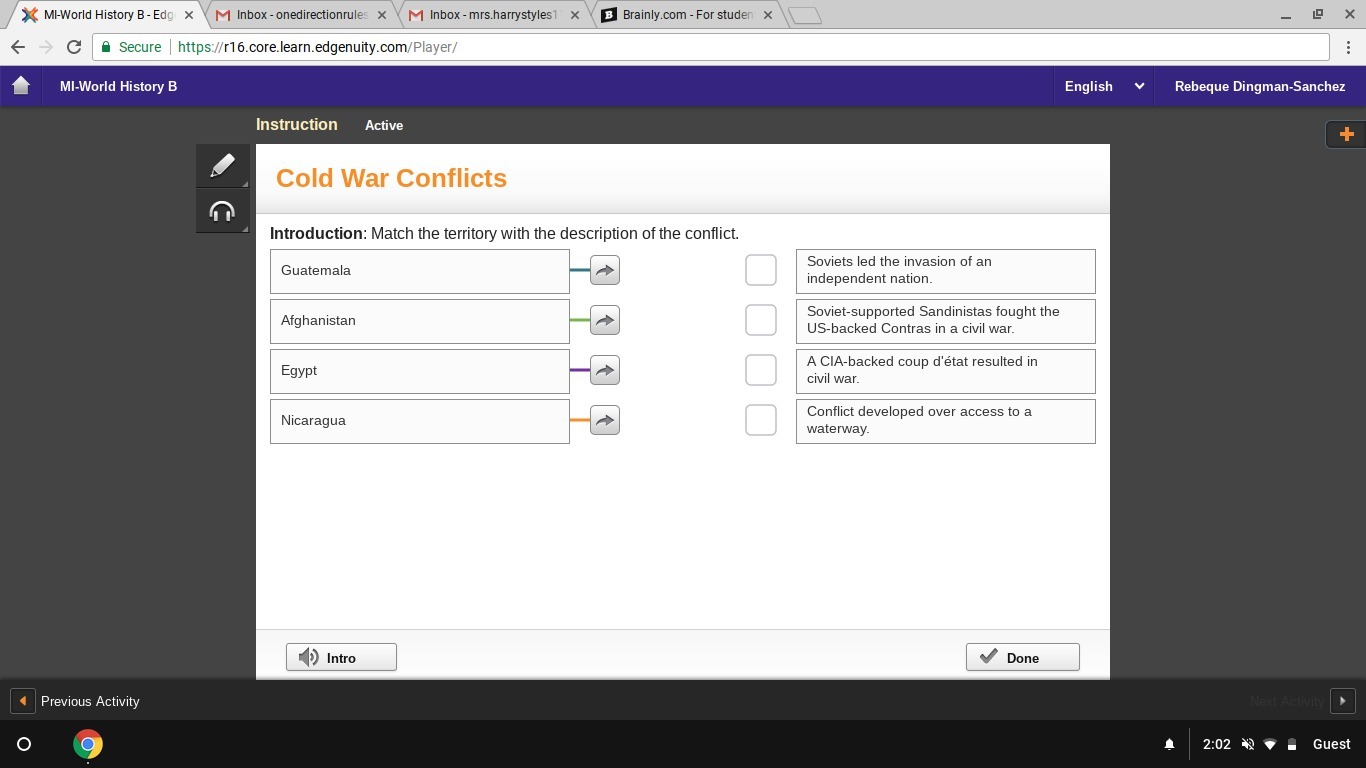The height and width of the screenshot is (768, 1366).
Task: Click the CIA-backed coup description
Action: click(946, 371)
